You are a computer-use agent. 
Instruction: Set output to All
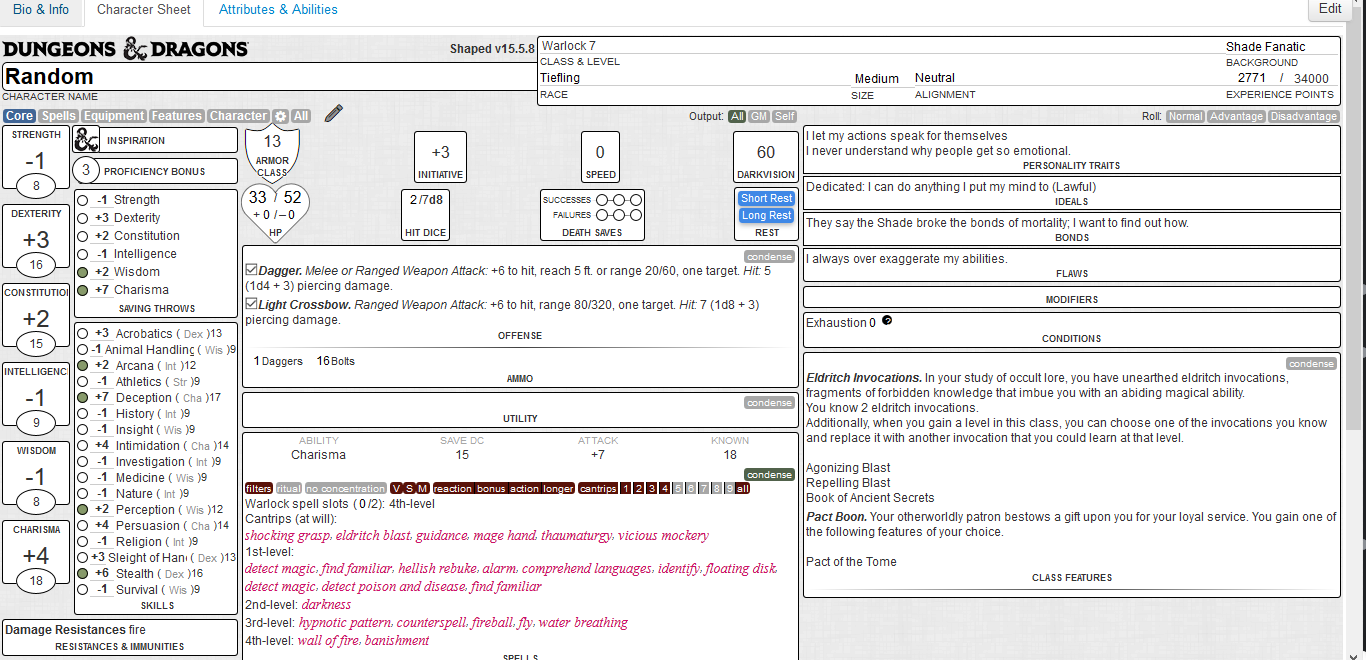click(737, 117)
